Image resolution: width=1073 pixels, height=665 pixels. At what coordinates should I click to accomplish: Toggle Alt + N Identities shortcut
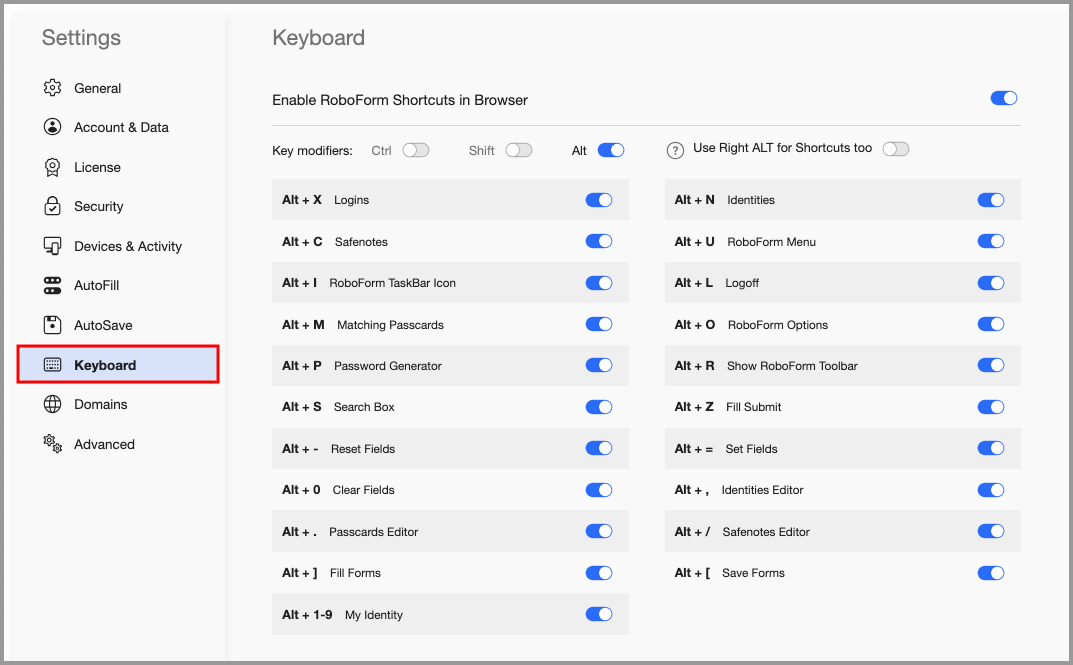[991, 200]
